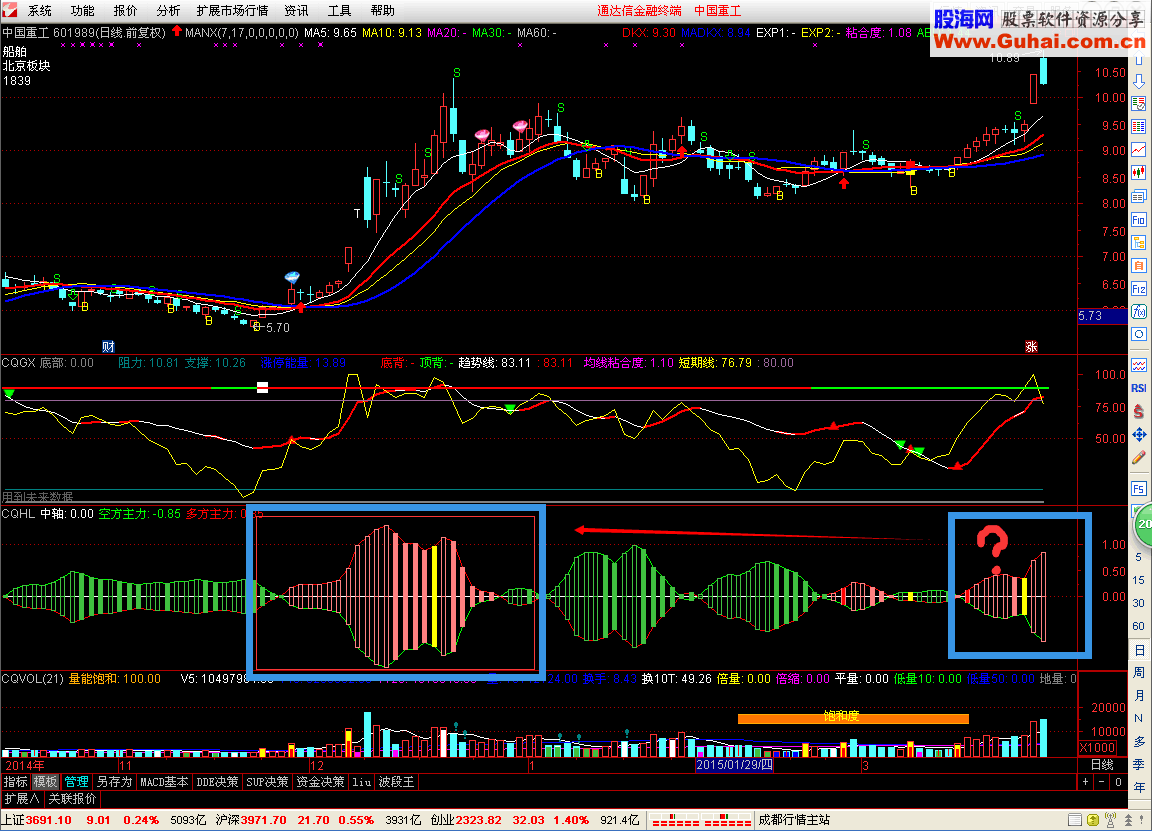Select the 多 multi-period option
This screenshot has height=831, width=1152.
click(x=1139, y=741)
